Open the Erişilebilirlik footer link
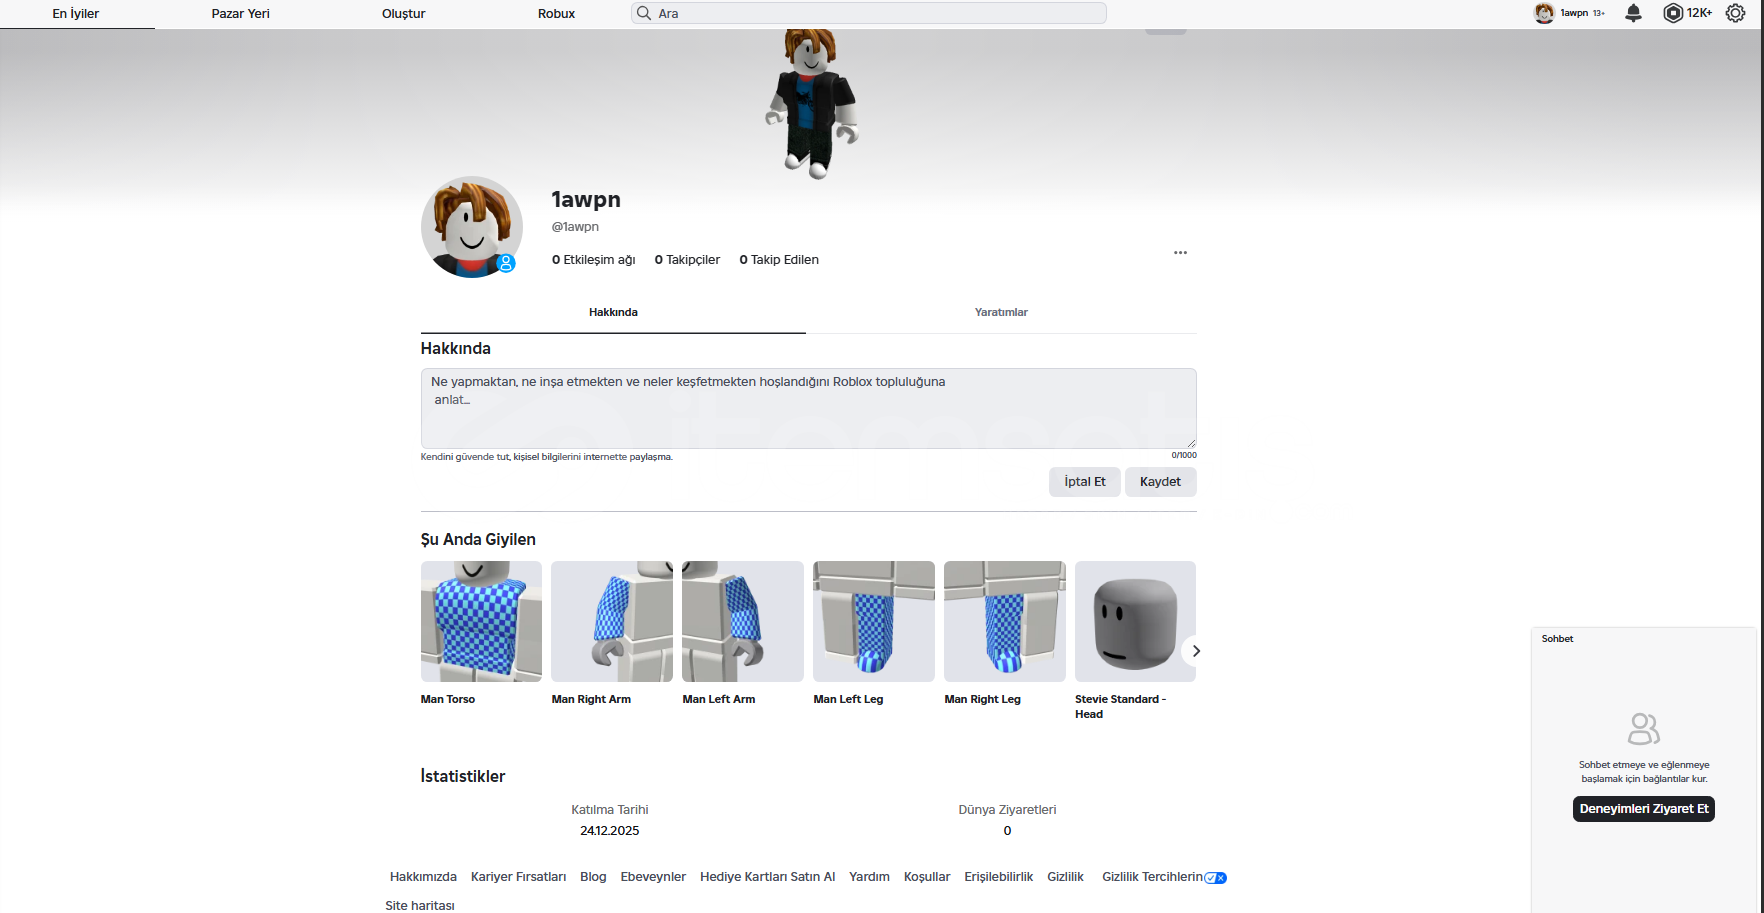Viewport: 1764px width, 913px height. point(998,877)
